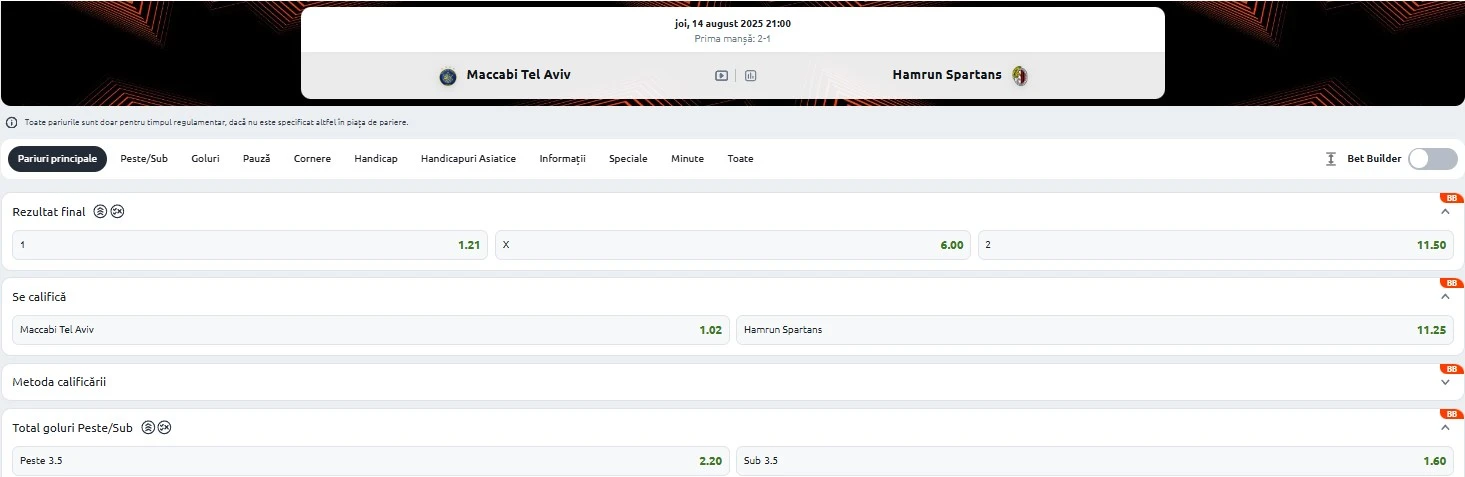Switch to the Speciale tab
Screen dimensions: 1465x477
(628, 159)
